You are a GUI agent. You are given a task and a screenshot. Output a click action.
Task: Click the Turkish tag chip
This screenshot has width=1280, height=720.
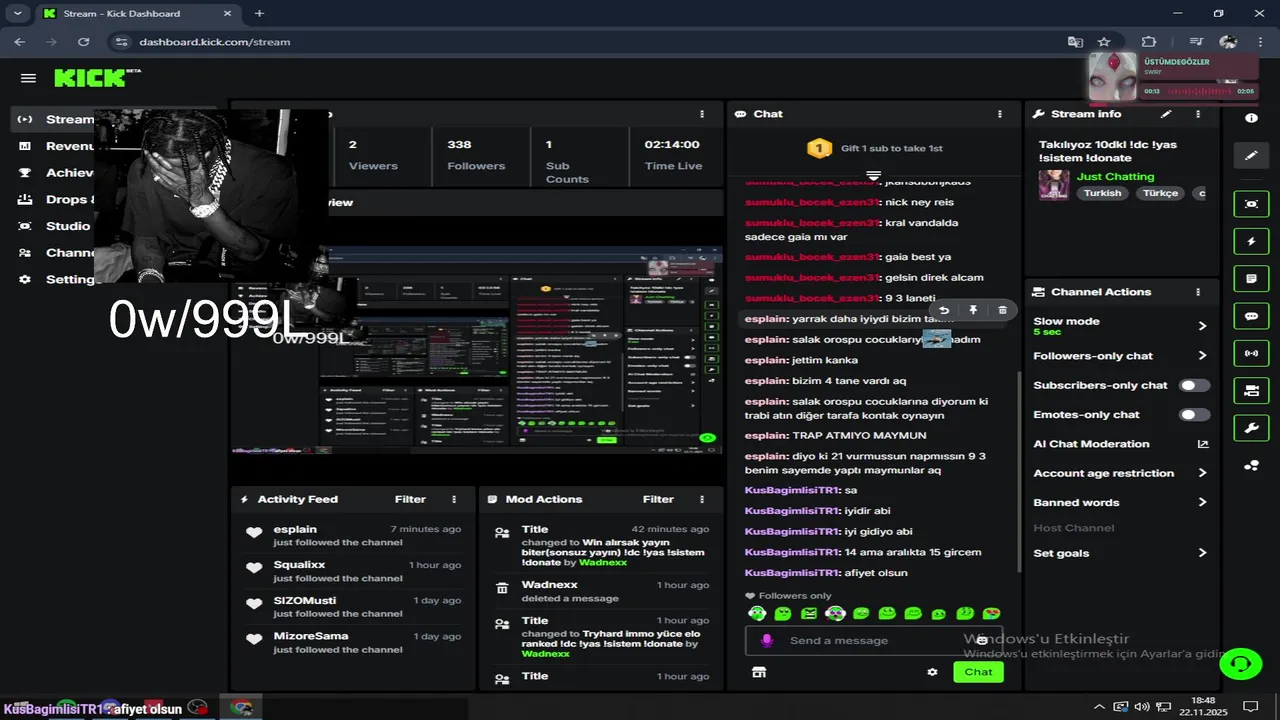(1103, 193)
